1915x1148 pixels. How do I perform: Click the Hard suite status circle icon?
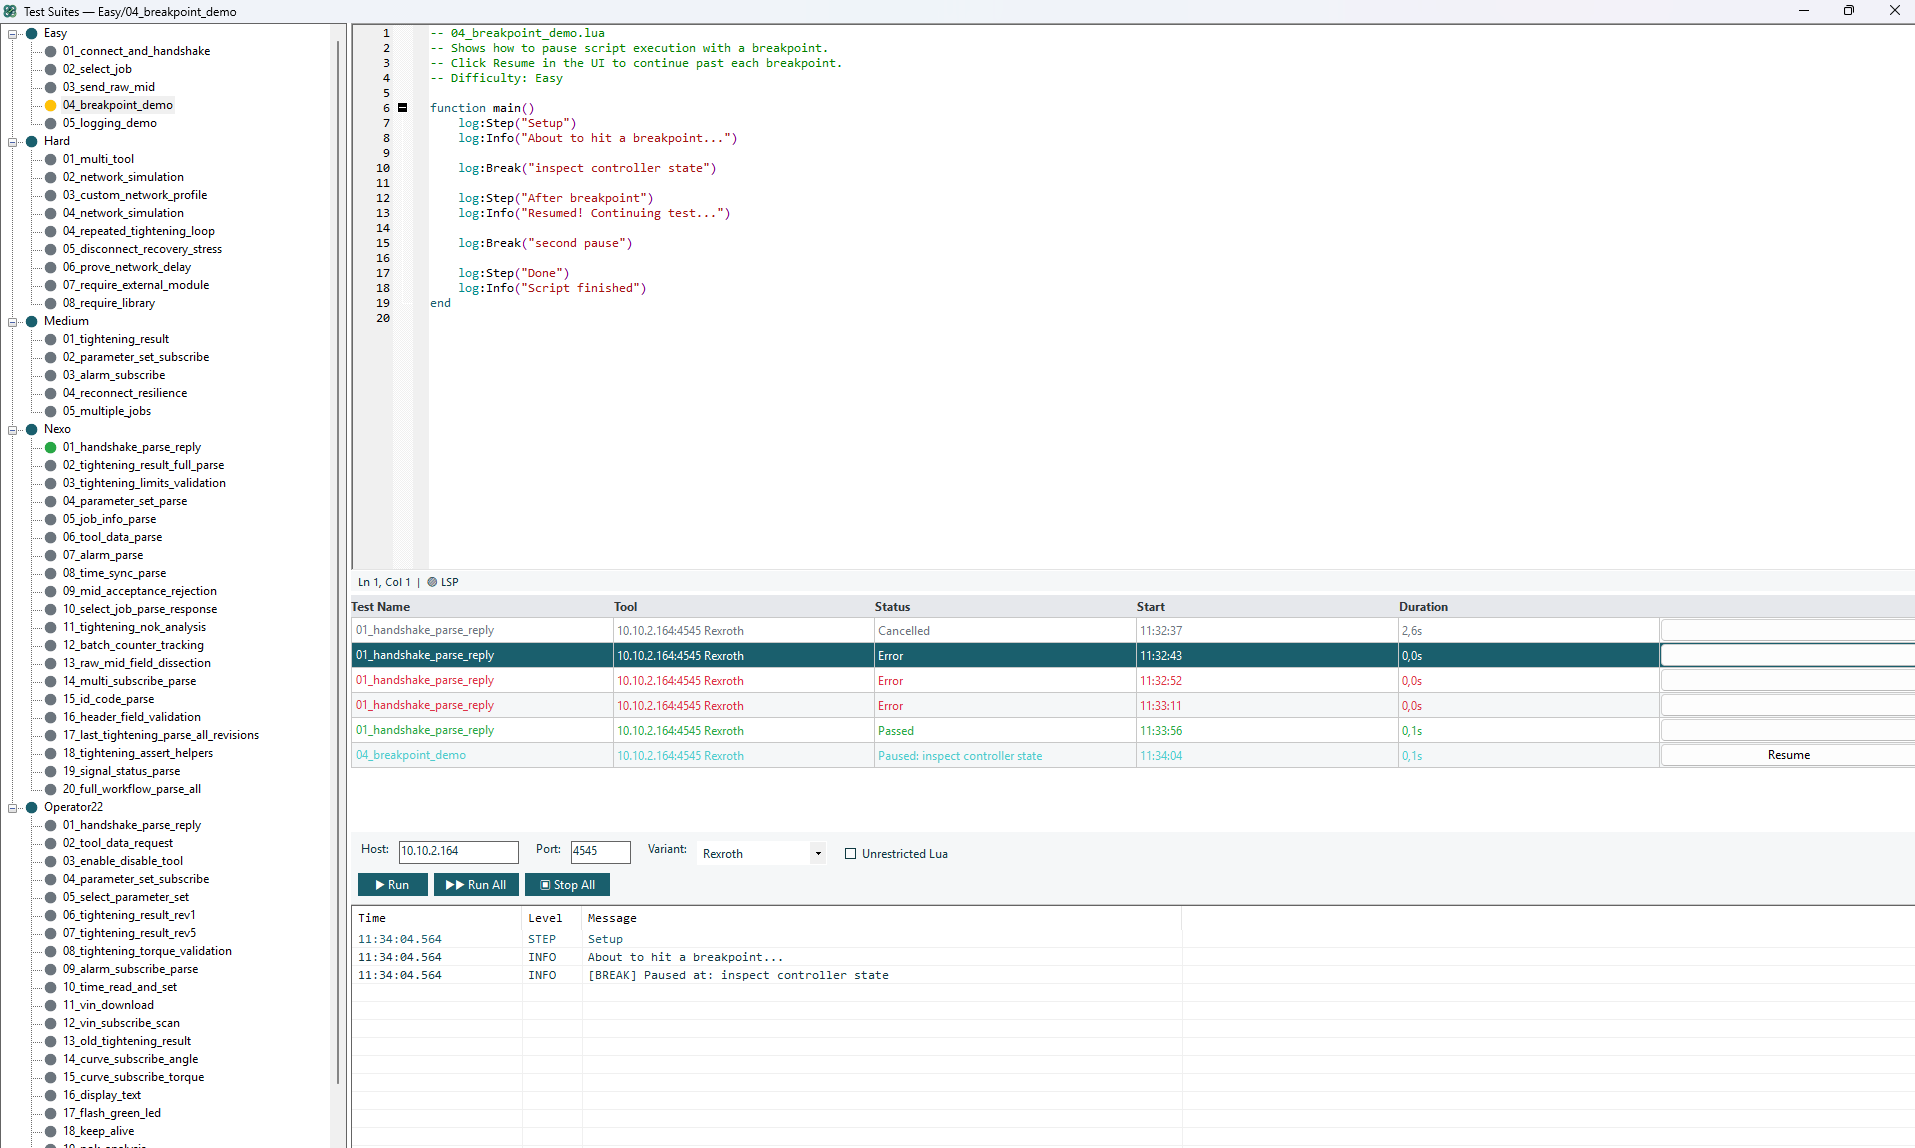(32, 141)
